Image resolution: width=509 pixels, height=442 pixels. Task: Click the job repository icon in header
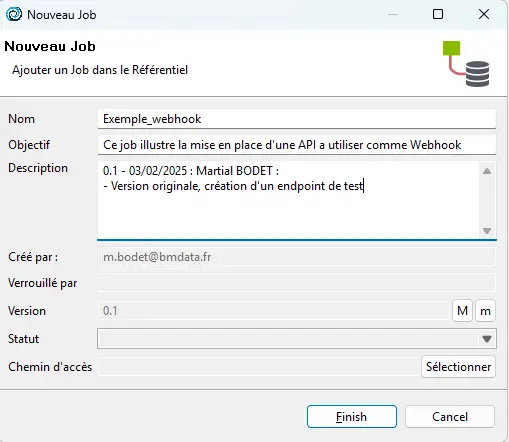click(466, 64)
